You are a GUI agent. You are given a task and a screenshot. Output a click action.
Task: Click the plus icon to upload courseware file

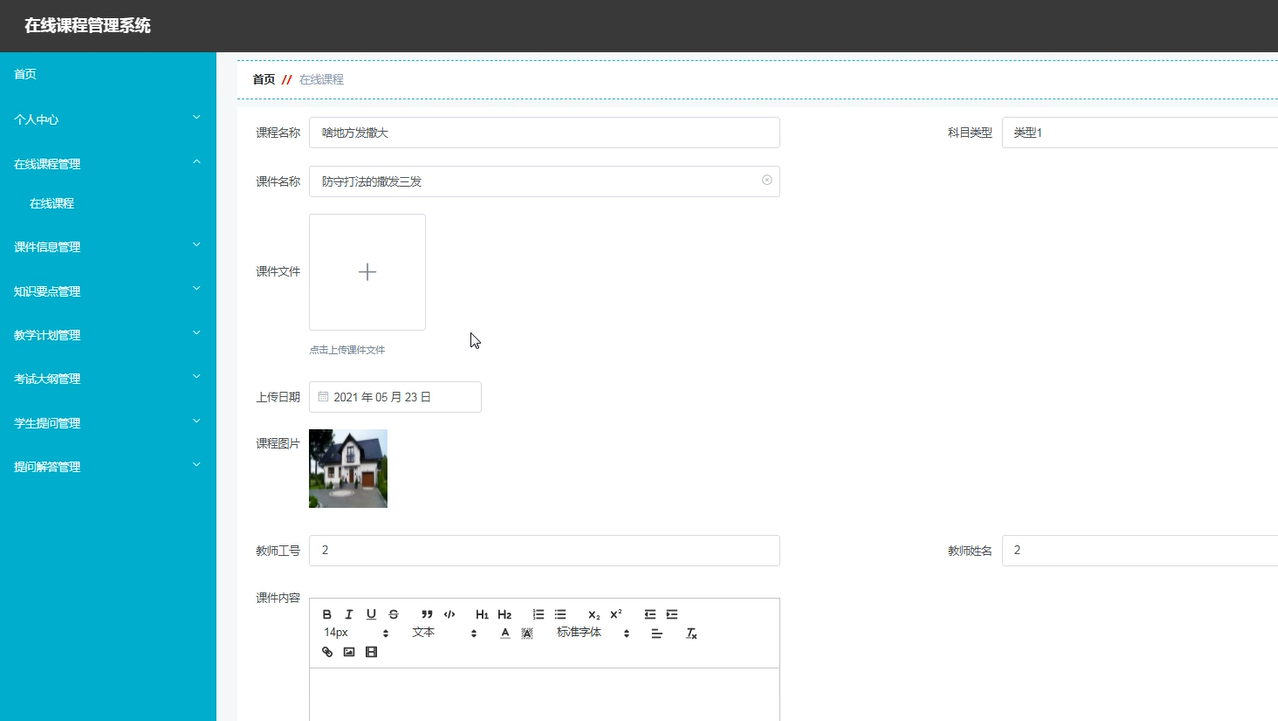coord(367,272)
